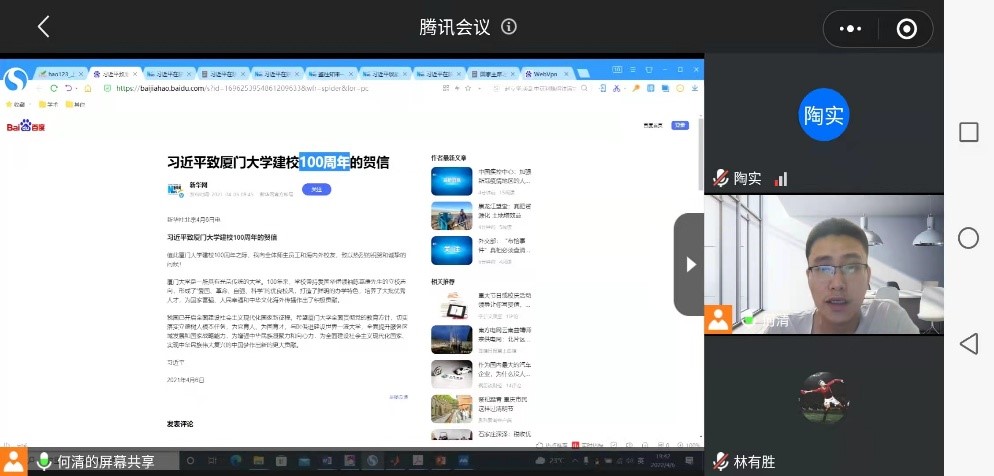The height and width of the screenshot is (476, 994).
Task: Open meeting info icon beside 腾讯会议
Action: [509, 27]
